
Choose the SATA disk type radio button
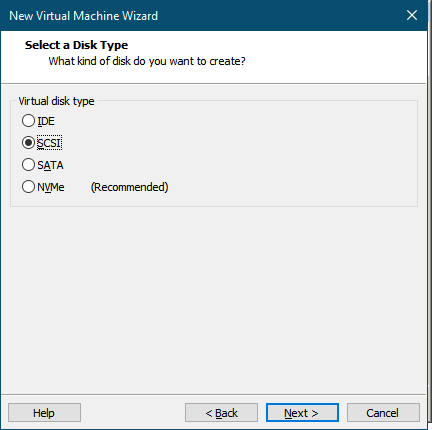(28, 165)
